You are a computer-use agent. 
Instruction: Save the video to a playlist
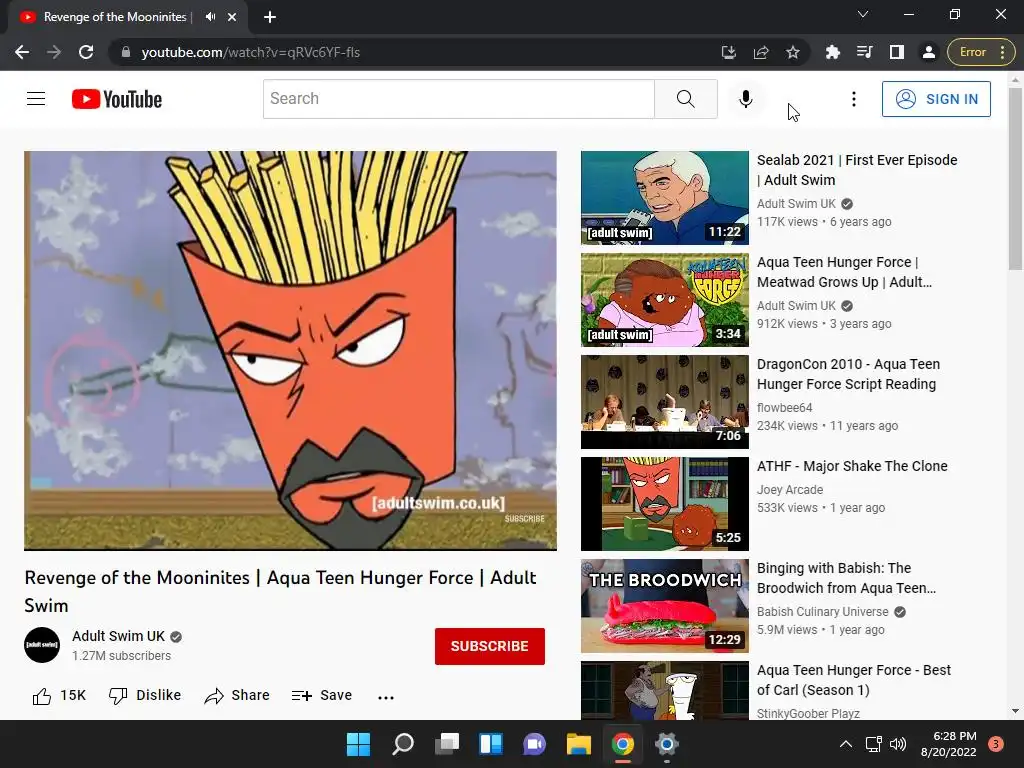click(x=322, y=696)
